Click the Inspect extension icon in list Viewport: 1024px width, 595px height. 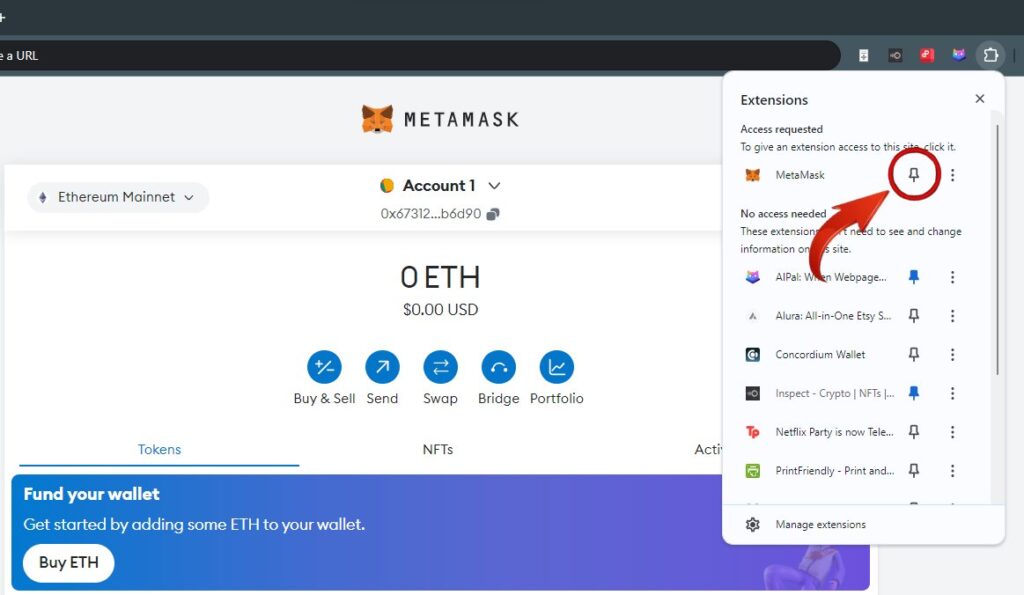click(752, 393)
